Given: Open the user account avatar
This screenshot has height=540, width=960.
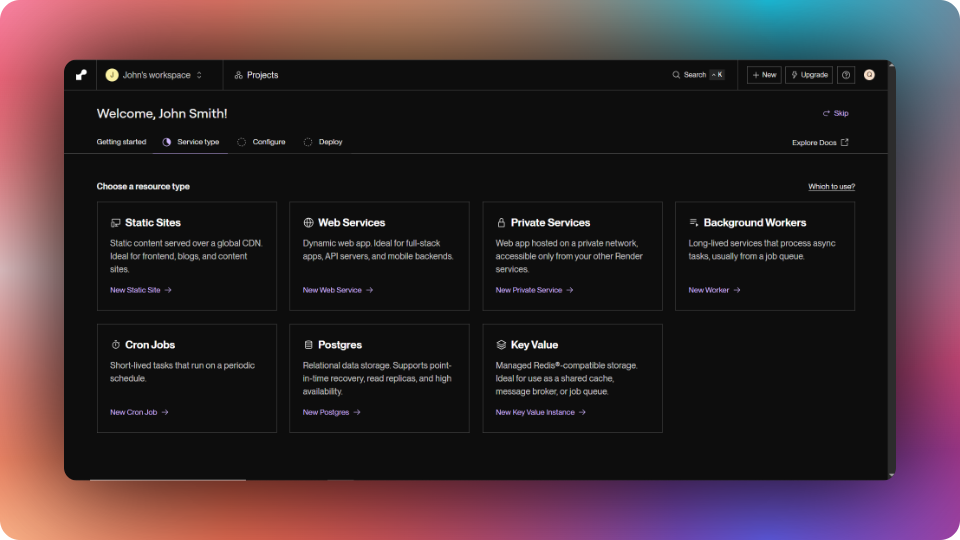Looking at the screenshot, I should pos(869,75).
